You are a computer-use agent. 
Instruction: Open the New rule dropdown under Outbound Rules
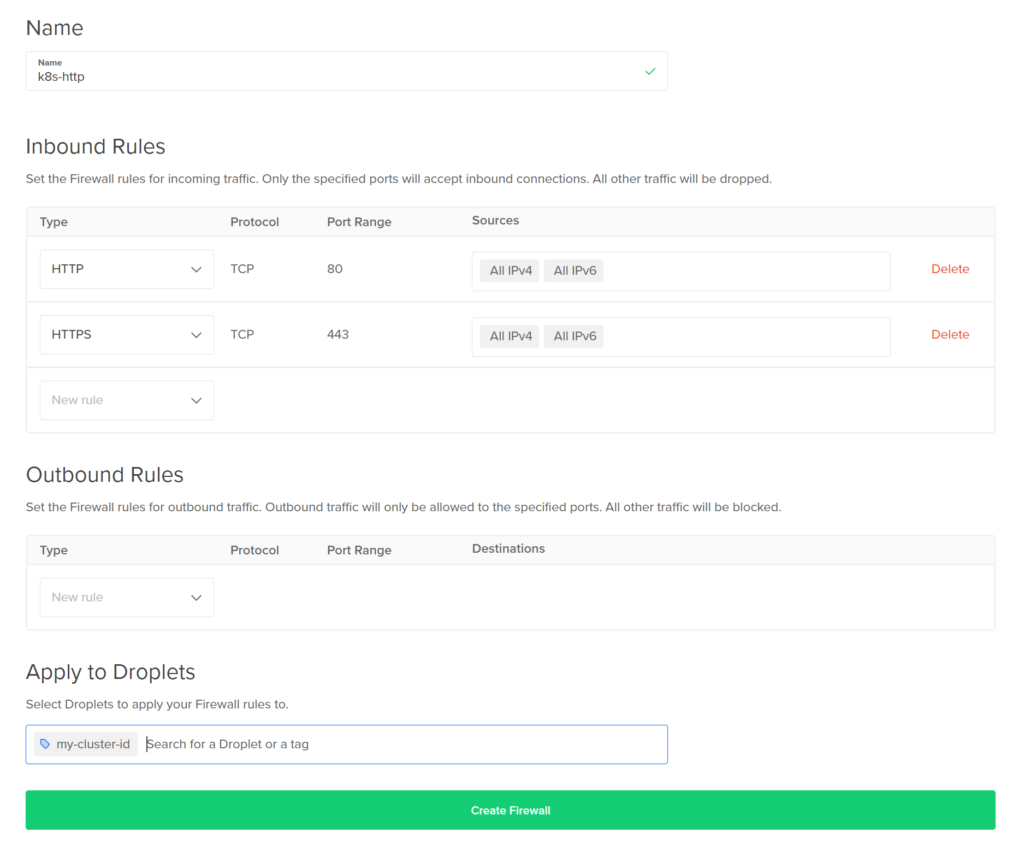(126, 597)
